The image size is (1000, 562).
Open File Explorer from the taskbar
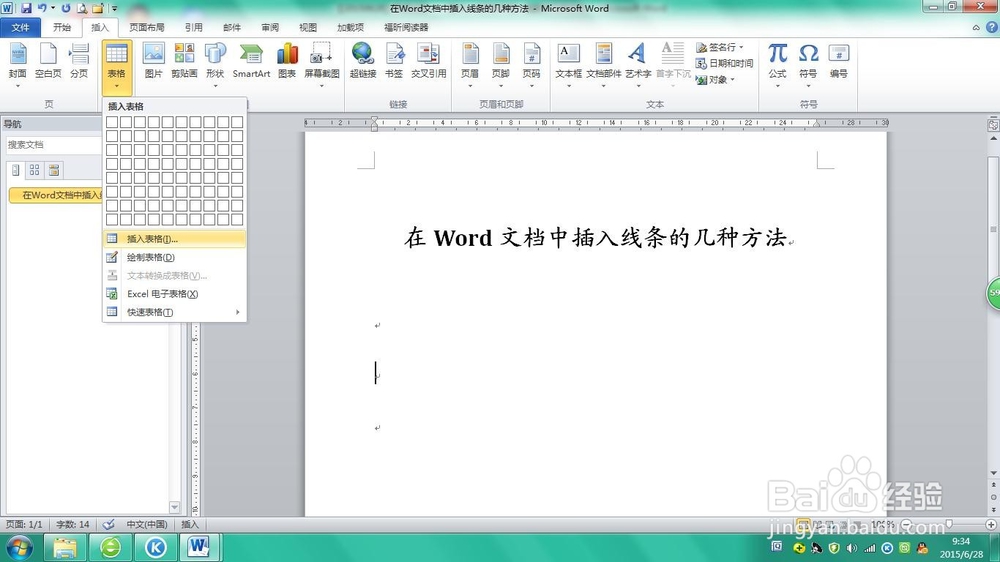click(65, 547)
